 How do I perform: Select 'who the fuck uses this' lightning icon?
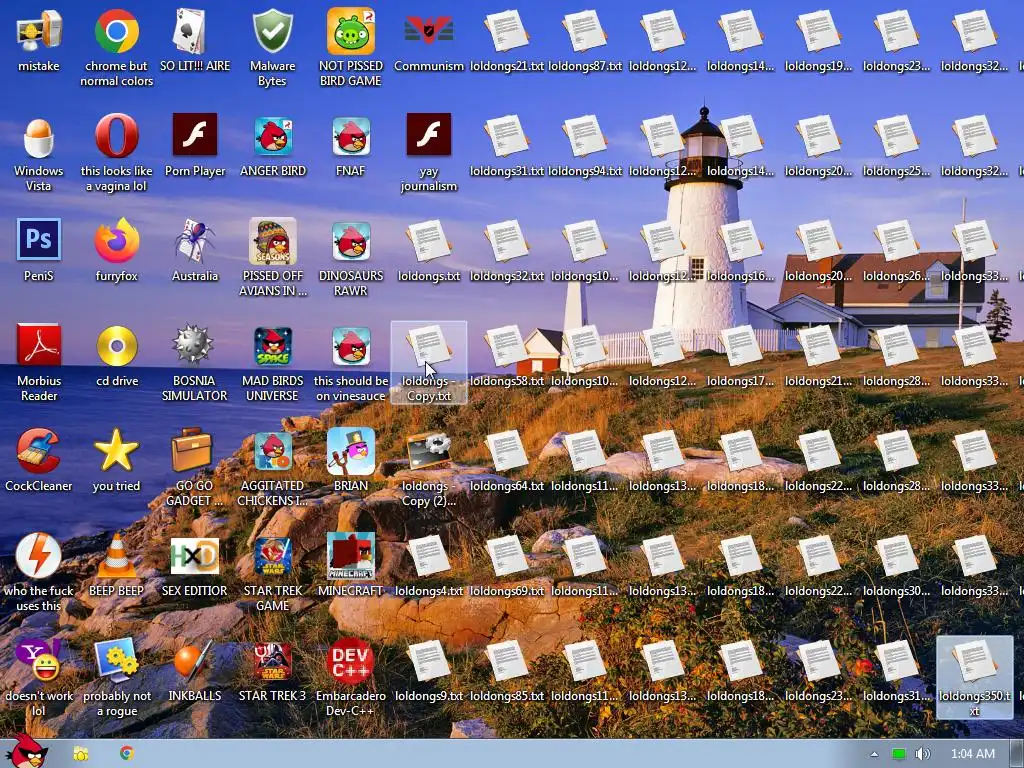[39, 555]
